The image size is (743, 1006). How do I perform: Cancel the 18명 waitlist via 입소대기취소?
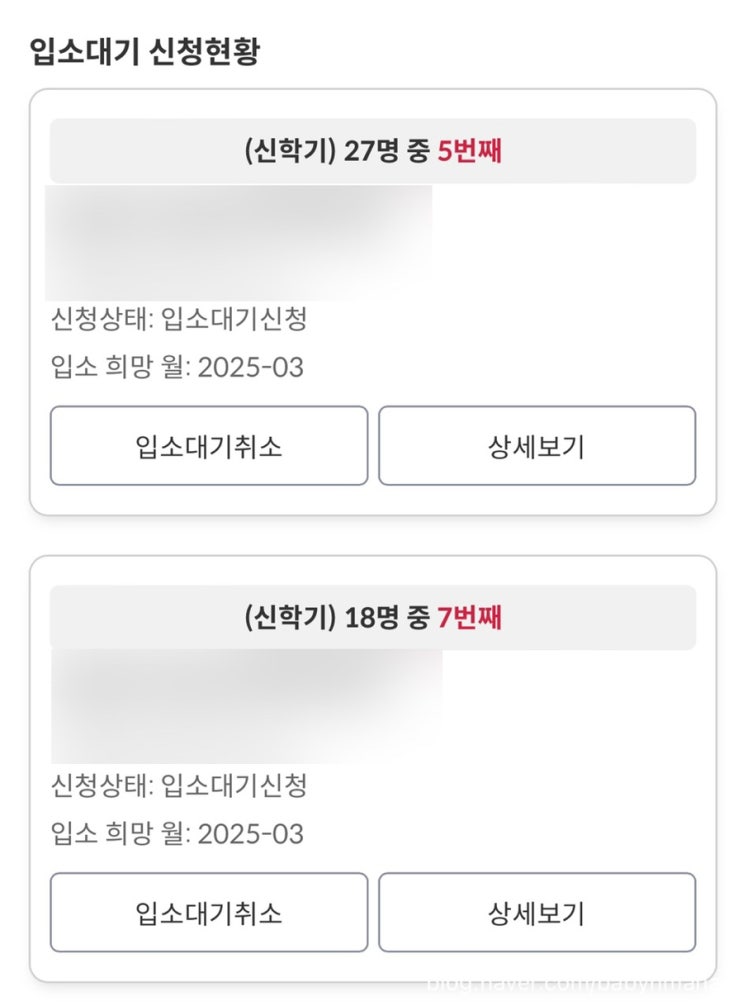click(209, 912)
